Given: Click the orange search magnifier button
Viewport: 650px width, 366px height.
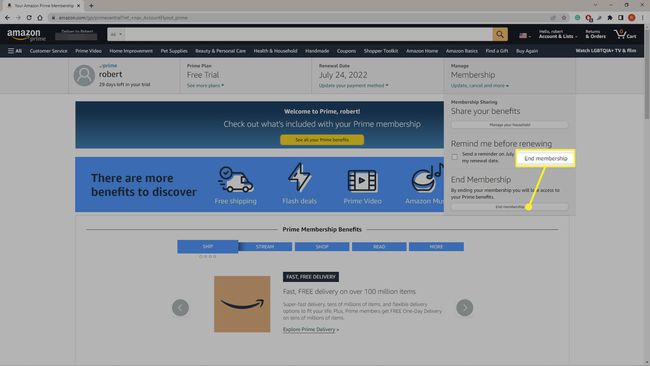Looking at the screenshot, I should pos(500,34).
